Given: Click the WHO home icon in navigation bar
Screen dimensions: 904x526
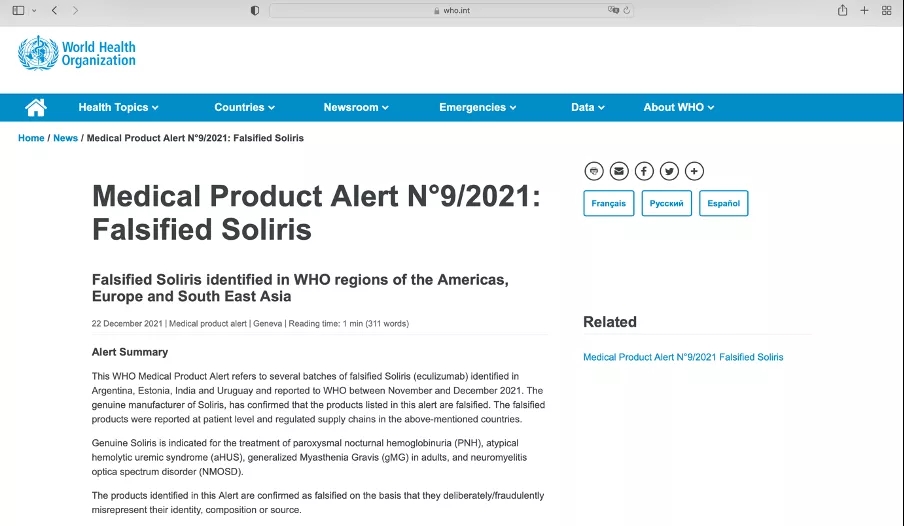Looking at the screenshot, I should point(36,107).
